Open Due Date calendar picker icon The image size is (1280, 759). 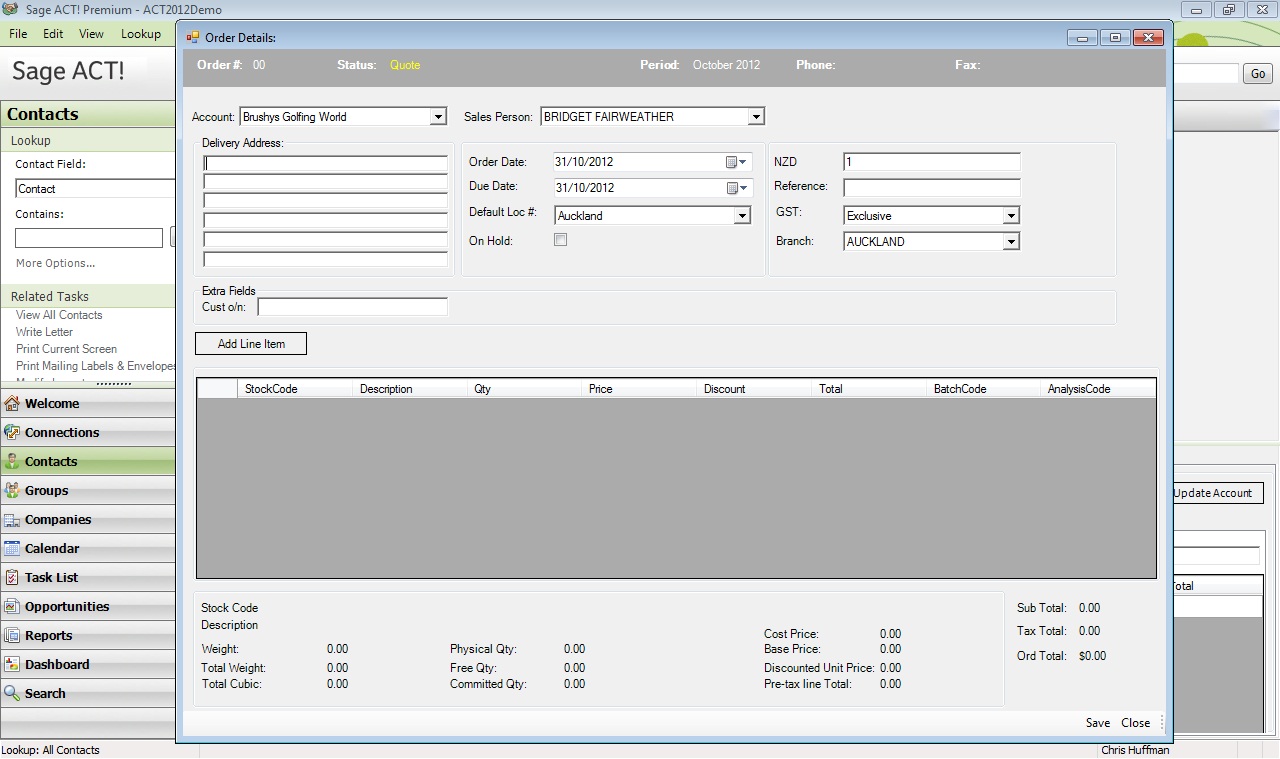click(736, 188)
